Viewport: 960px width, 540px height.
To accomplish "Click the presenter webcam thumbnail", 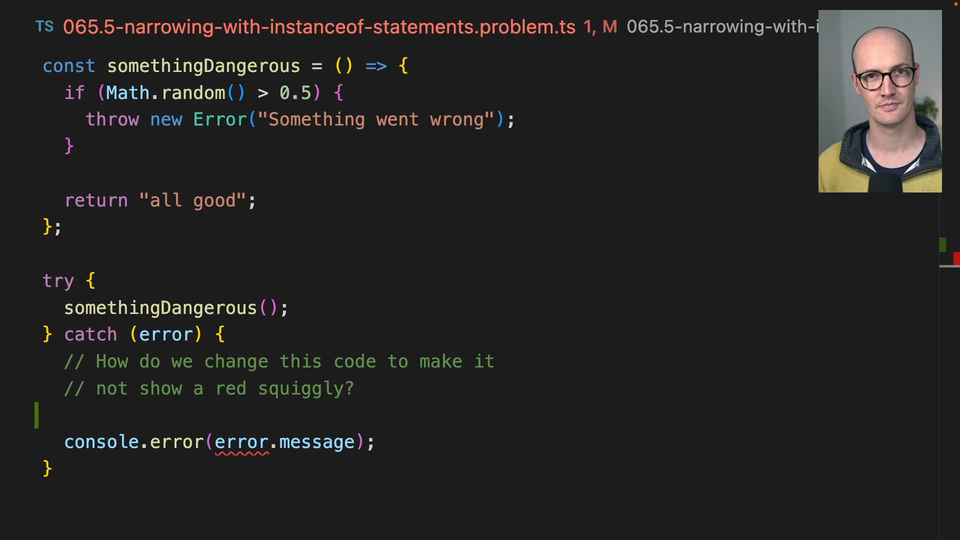I will (x=879, y=101).
